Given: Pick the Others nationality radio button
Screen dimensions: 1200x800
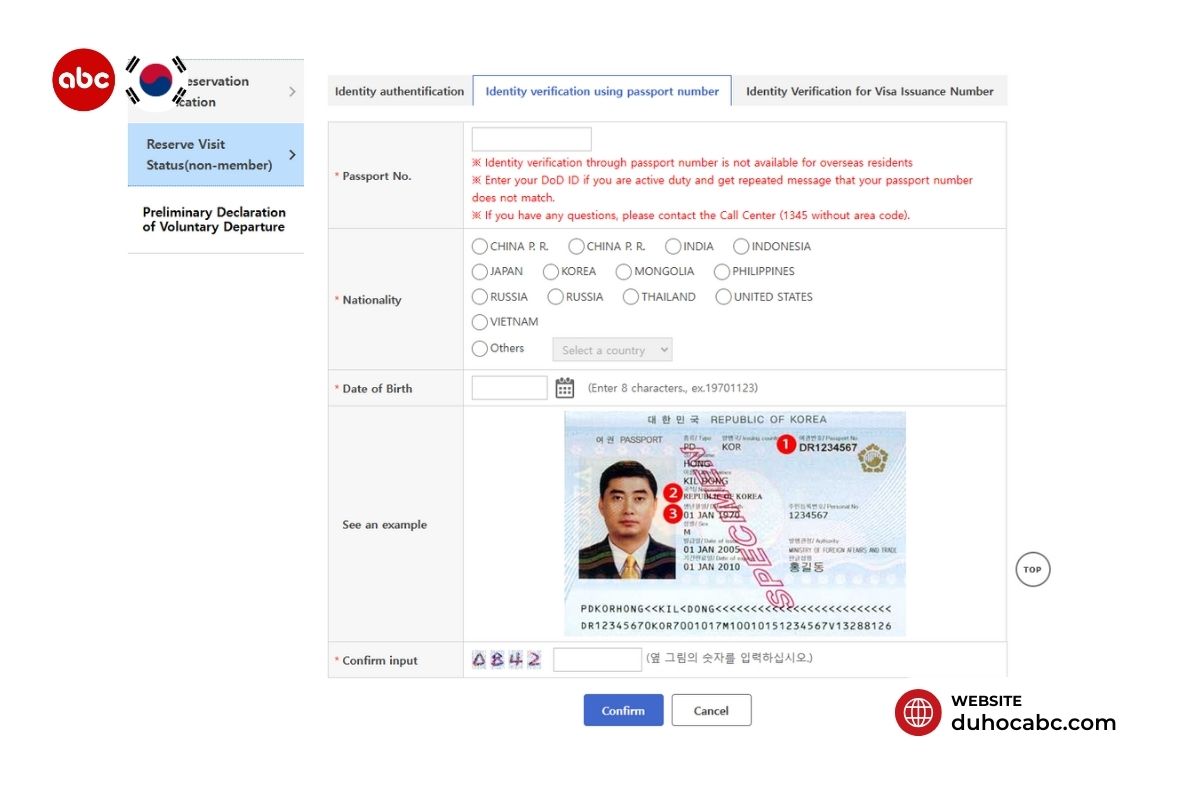Looking at the screenshot, I should point(480,349).
